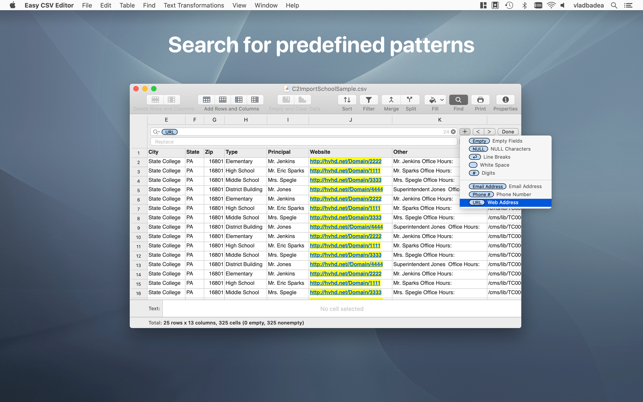Click the add row below icon

[x=223, y=100]
